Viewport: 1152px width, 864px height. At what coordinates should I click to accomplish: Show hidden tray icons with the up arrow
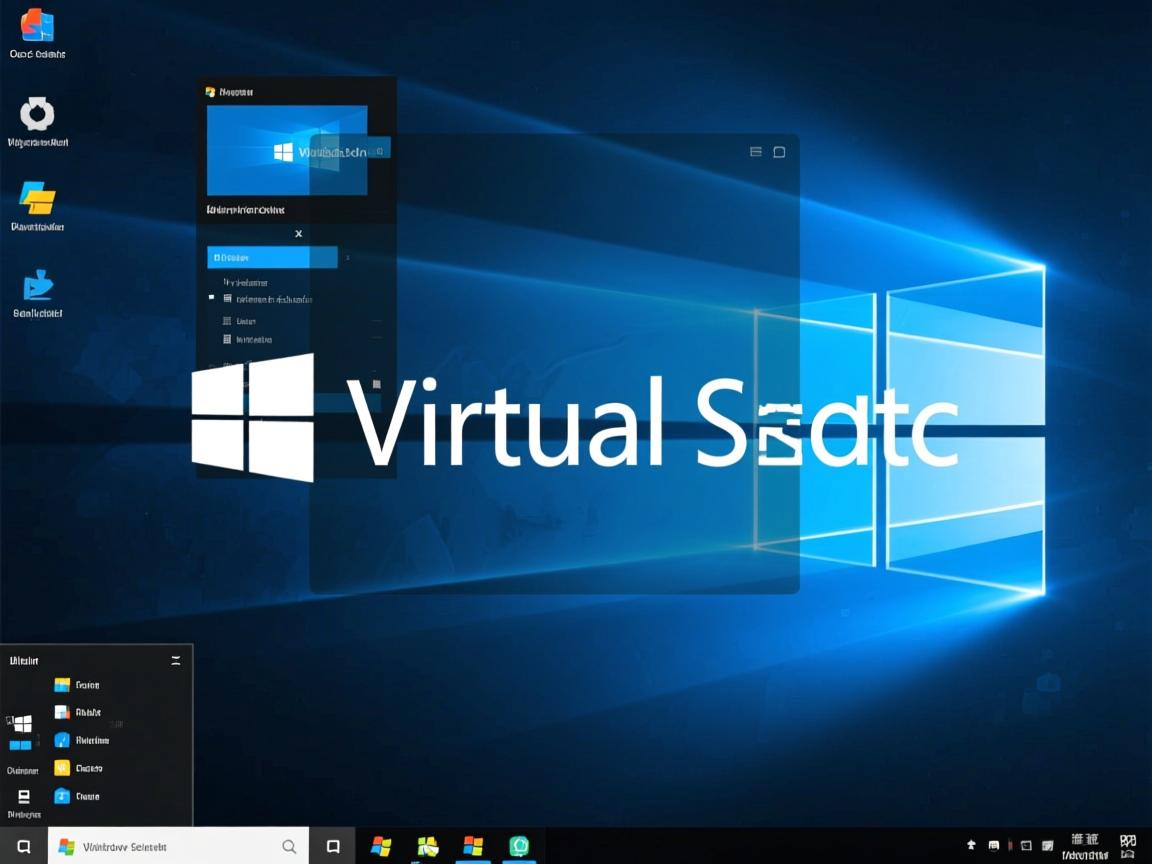point(971,844)
